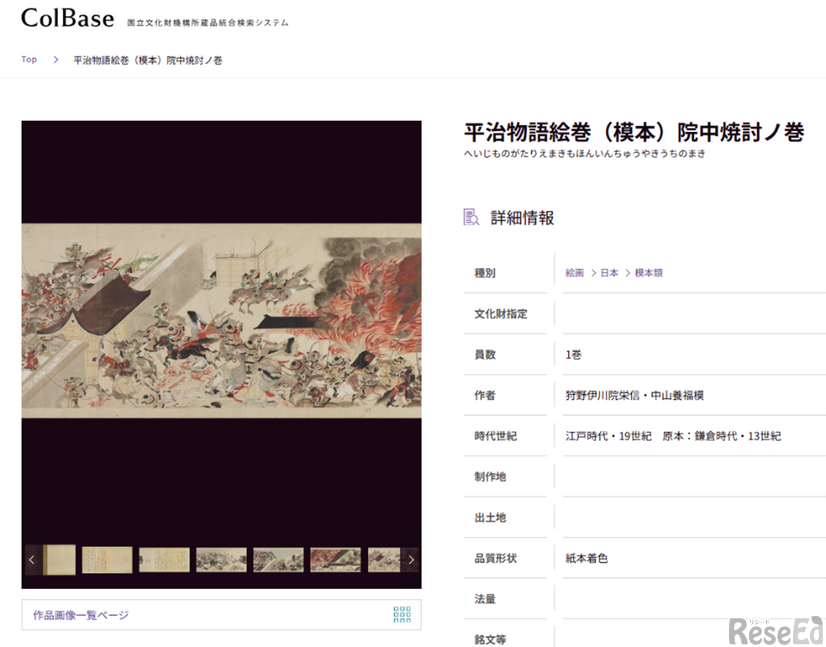Navigate to the Top breadcrumb link
The height and width of the screenshot is (647, 826).
coord(29,59)
